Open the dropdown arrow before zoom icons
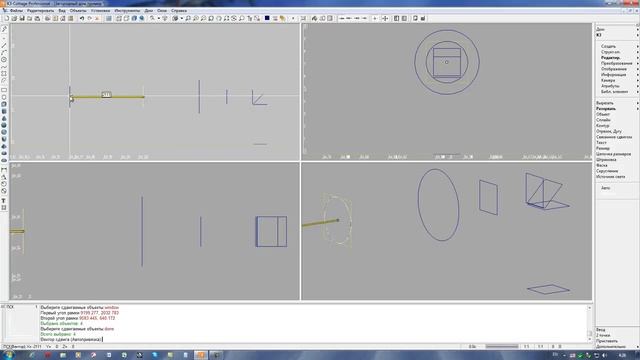 pos(181,18)
